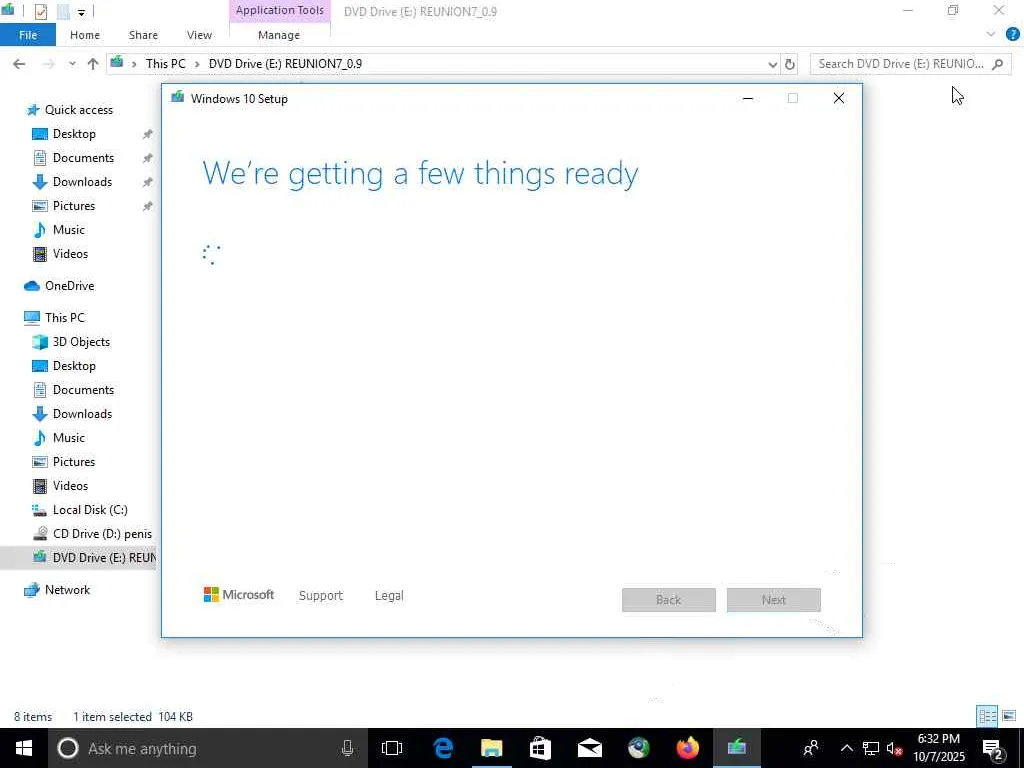This screenshot has width=1024, height=768.
Task: Open Downloads under This PC
Action: 82,414
